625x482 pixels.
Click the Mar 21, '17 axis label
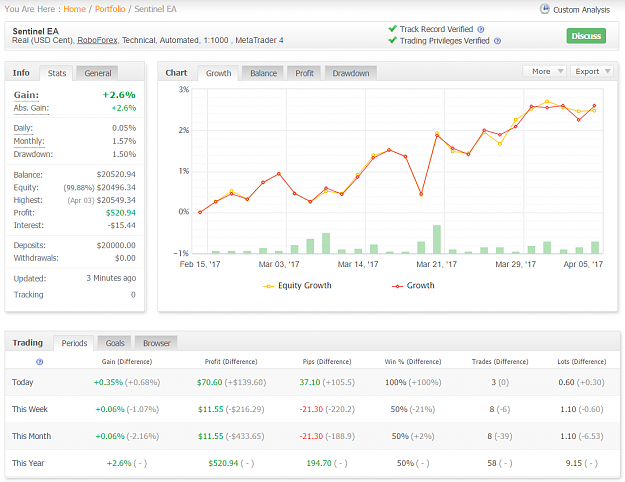point(436,264)
